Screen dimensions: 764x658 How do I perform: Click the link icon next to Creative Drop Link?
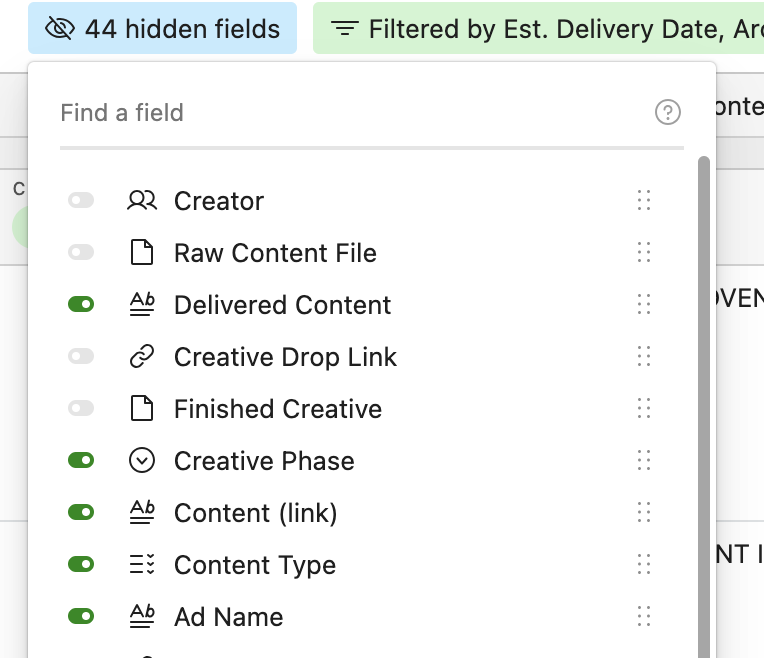(142, 357)
